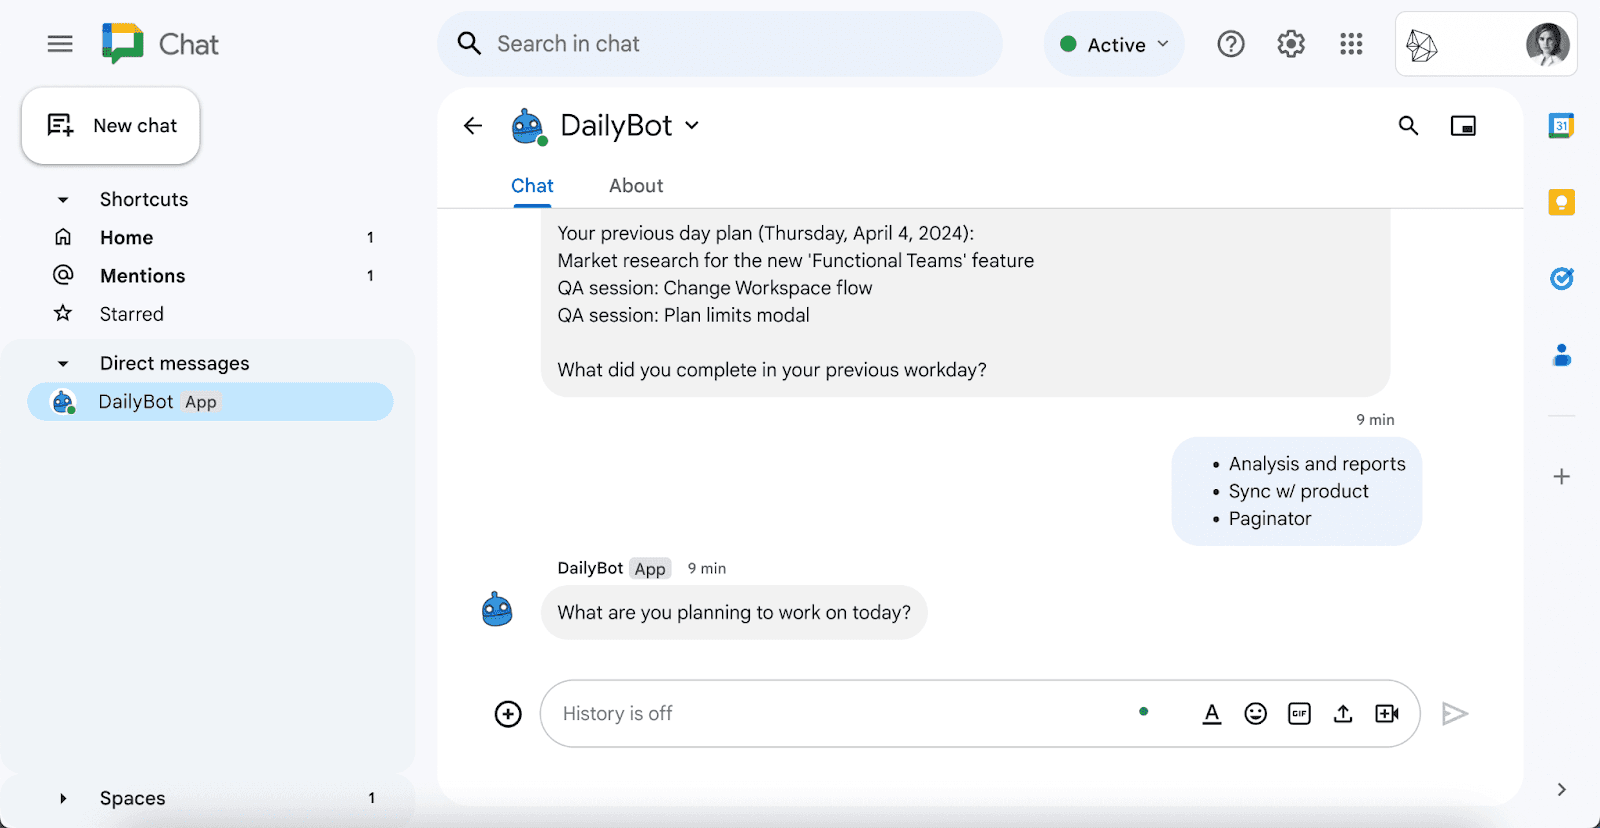
Task: Click the sent bullet list message bubble
Action: [1297, 491]
